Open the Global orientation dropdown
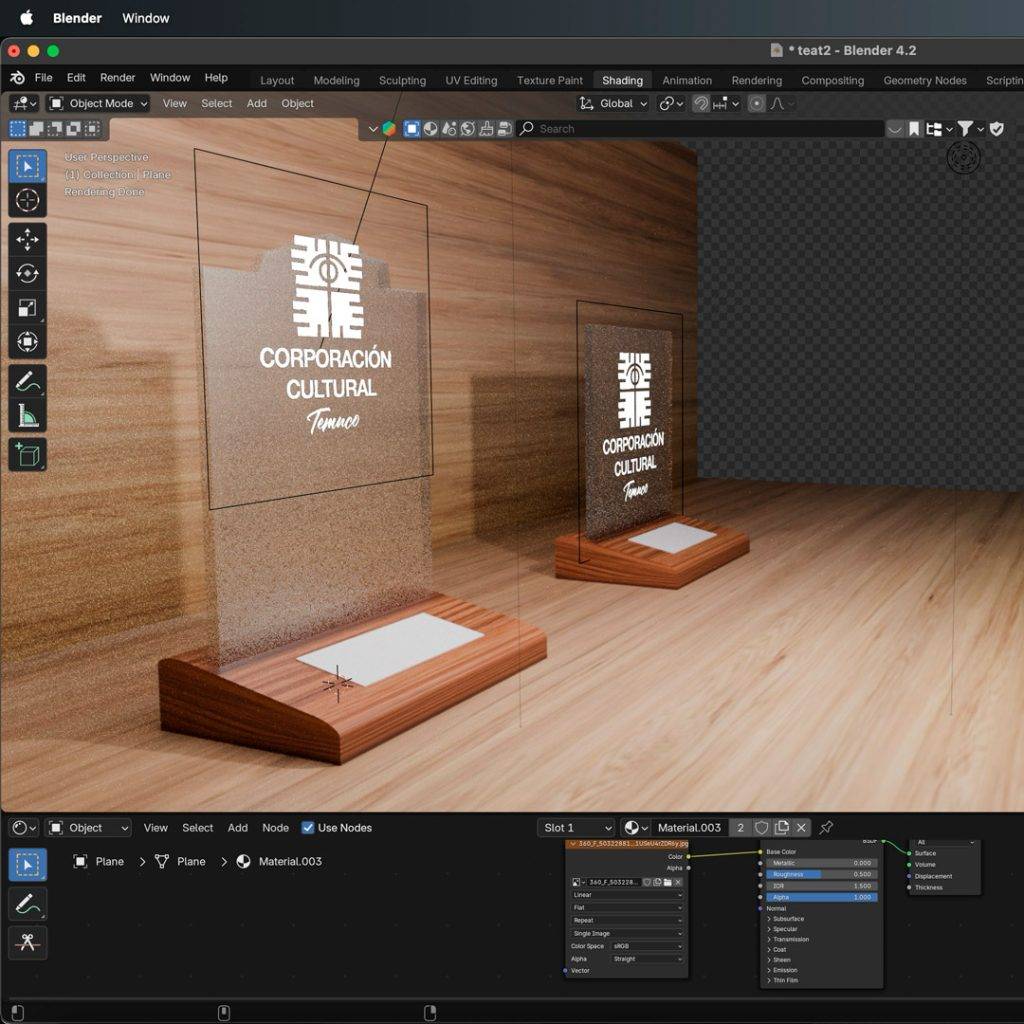Viewport: 1024px width, 1024px height. pos(613,103)
